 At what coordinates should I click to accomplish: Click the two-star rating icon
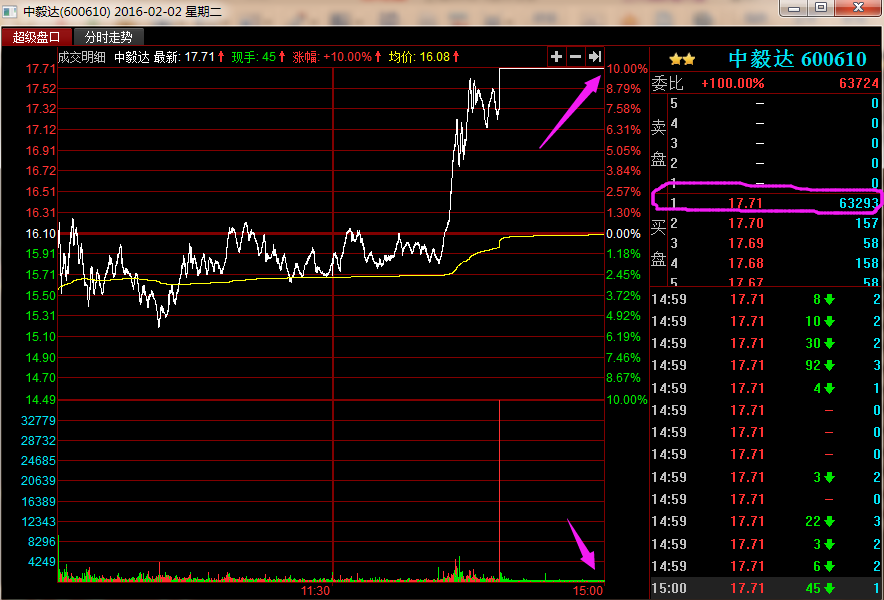click(x=682, y=60)
